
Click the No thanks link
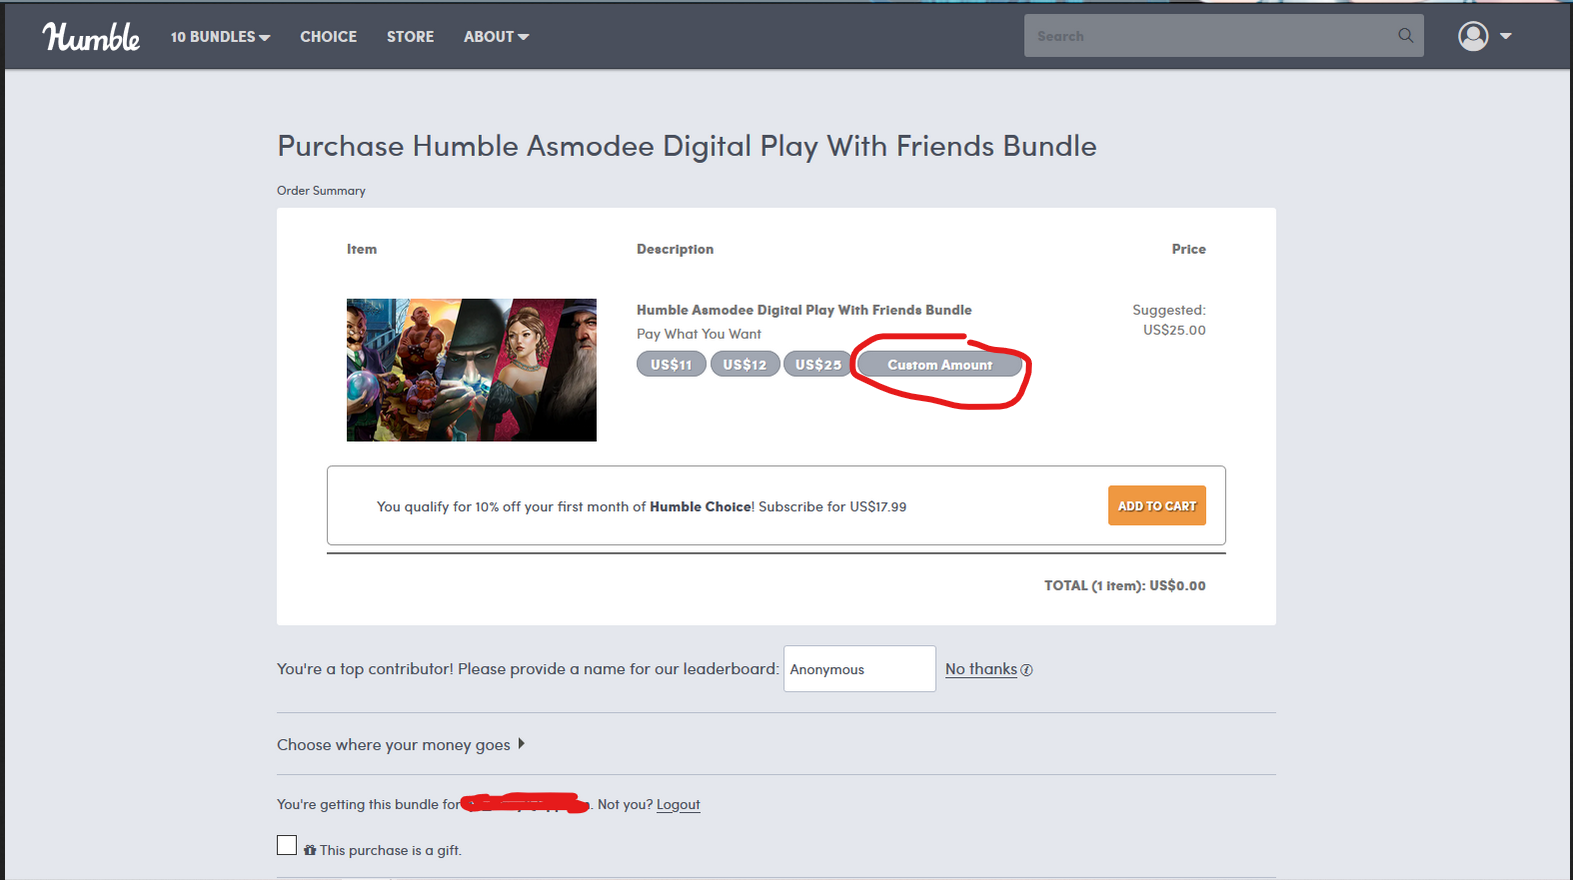pos(981,669)
